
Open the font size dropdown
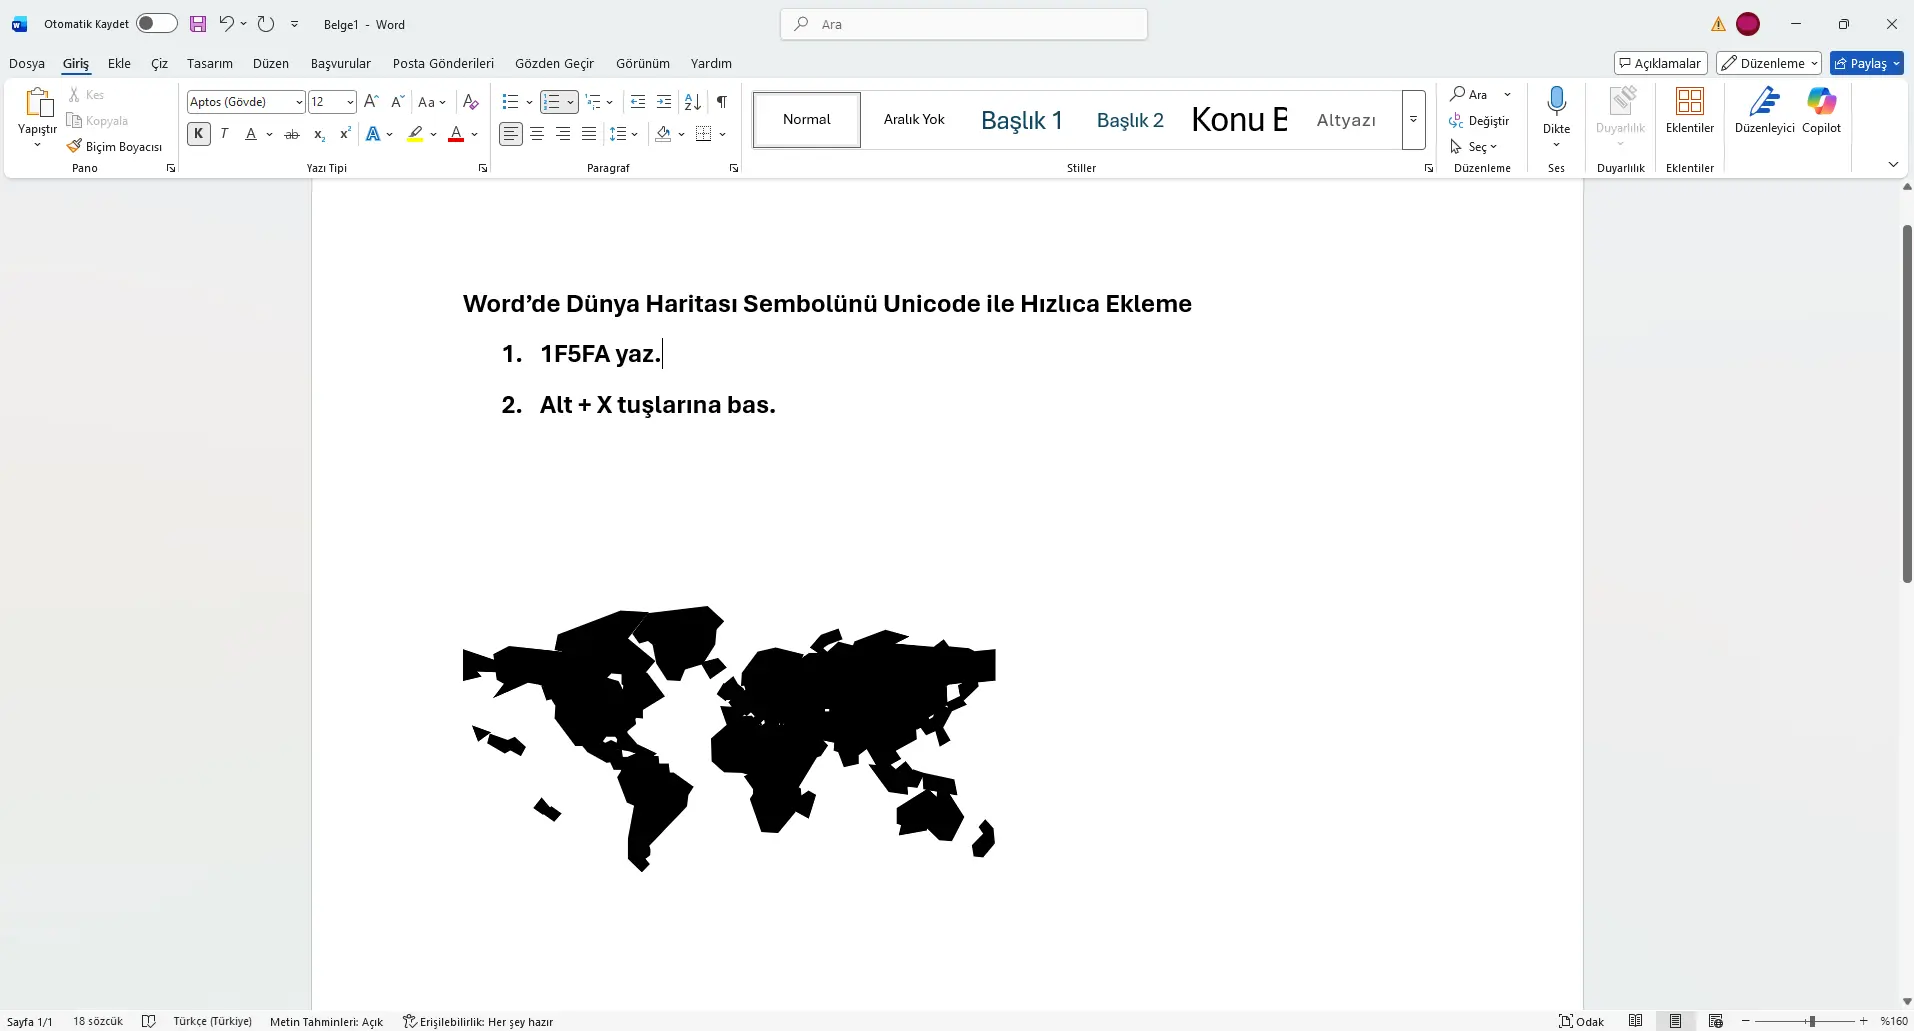tap(348, 101)
